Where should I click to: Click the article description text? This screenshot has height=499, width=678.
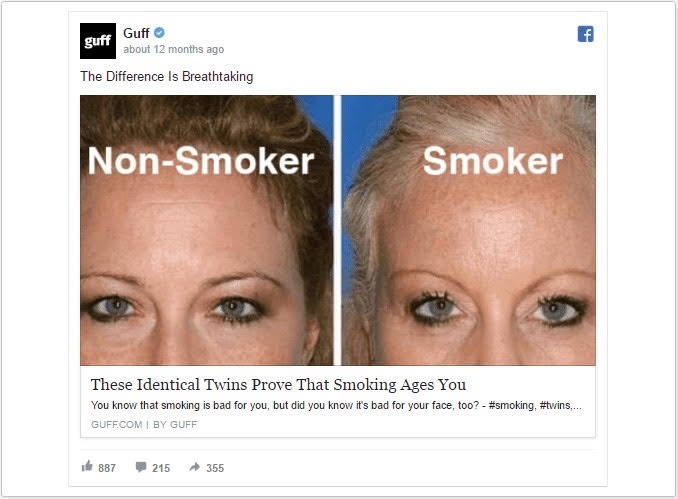pos(336,406)
